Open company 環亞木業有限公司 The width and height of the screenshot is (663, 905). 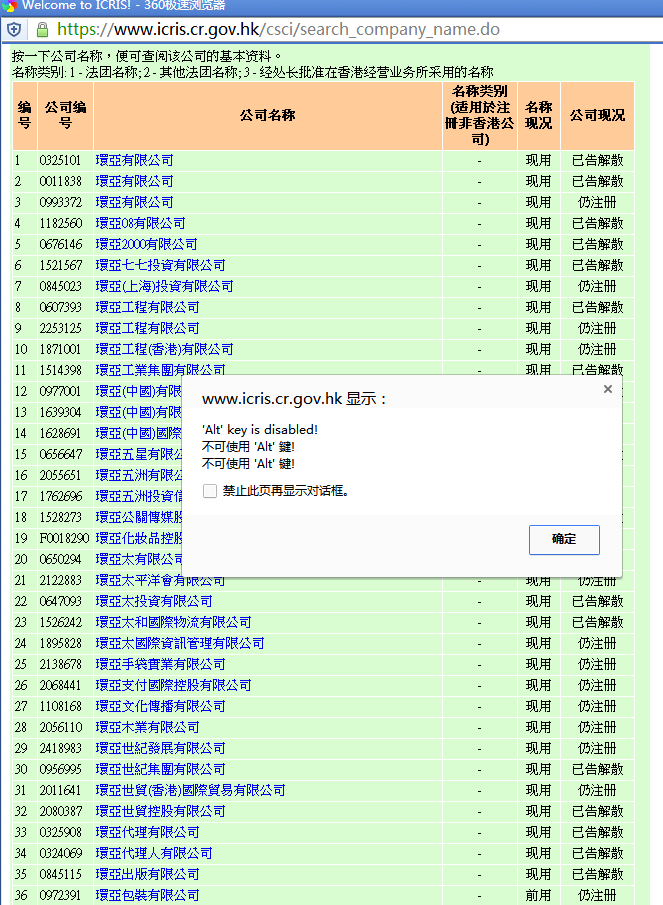(x=147, y=727)
